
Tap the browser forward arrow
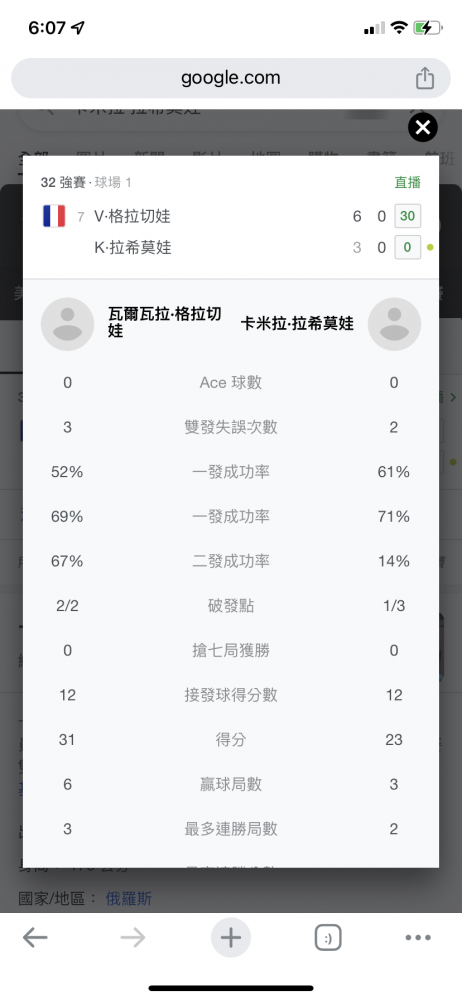tap(133, 937)
